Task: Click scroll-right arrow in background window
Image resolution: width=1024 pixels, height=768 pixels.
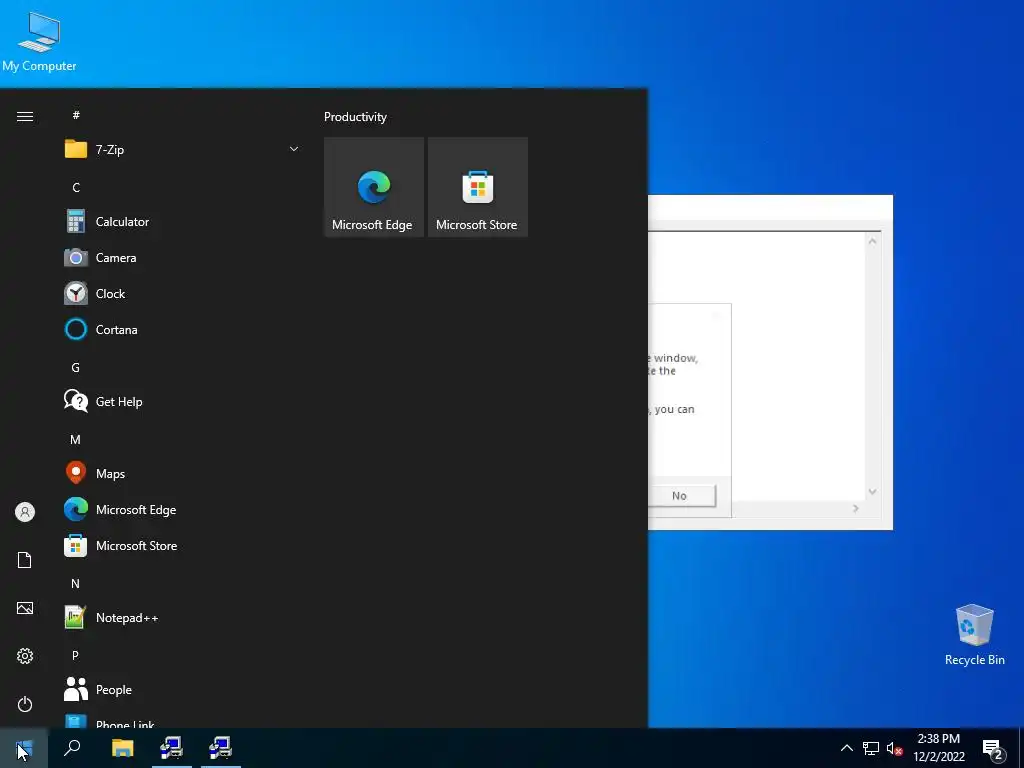Action: point(856,508)
